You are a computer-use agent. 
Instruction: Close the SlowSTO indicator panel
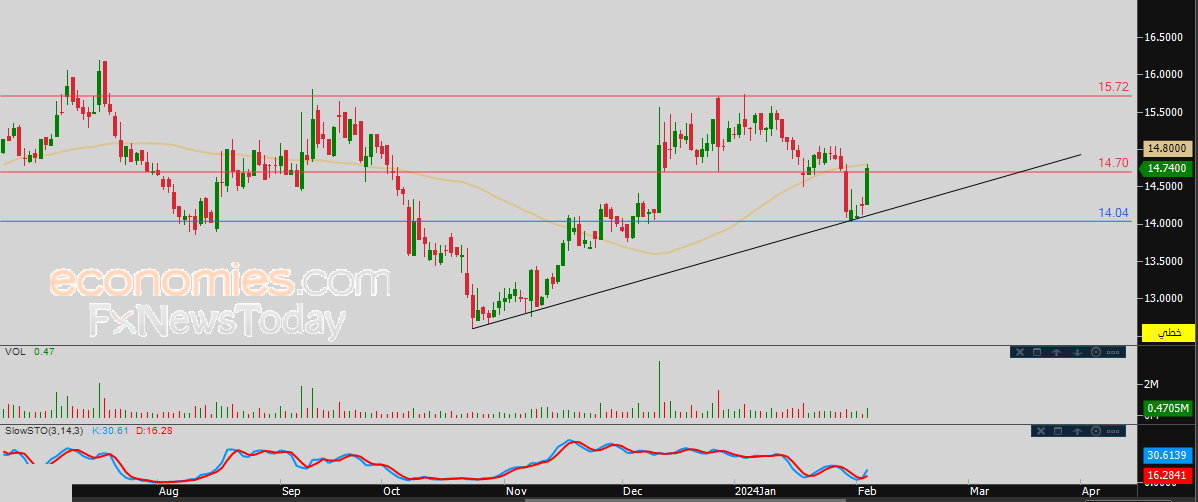(x=1040, y=432)
